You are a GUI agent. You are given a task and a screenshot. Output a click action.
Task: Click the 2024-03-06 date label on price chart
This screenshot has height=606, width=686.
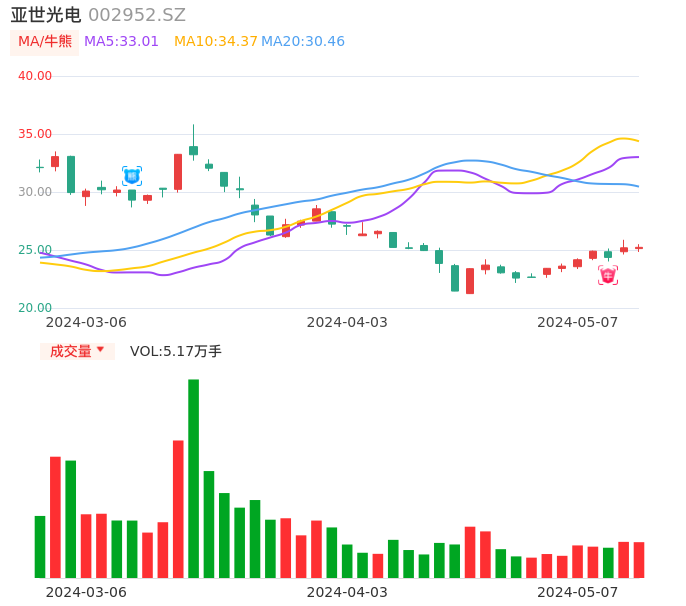[x=86, y=322]
